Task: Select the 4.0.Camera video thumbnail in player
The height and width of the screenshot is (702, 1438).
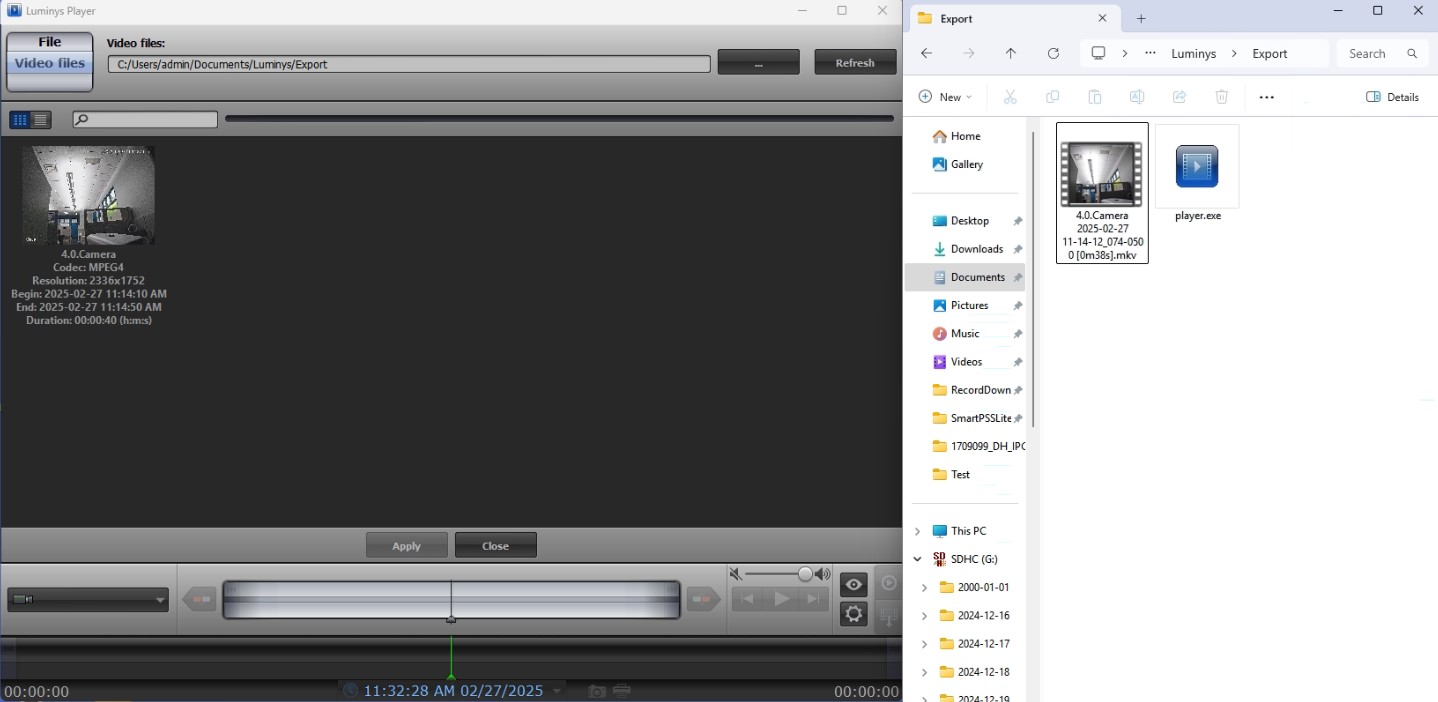Action: pyautogui.click(x=88, y=195)
